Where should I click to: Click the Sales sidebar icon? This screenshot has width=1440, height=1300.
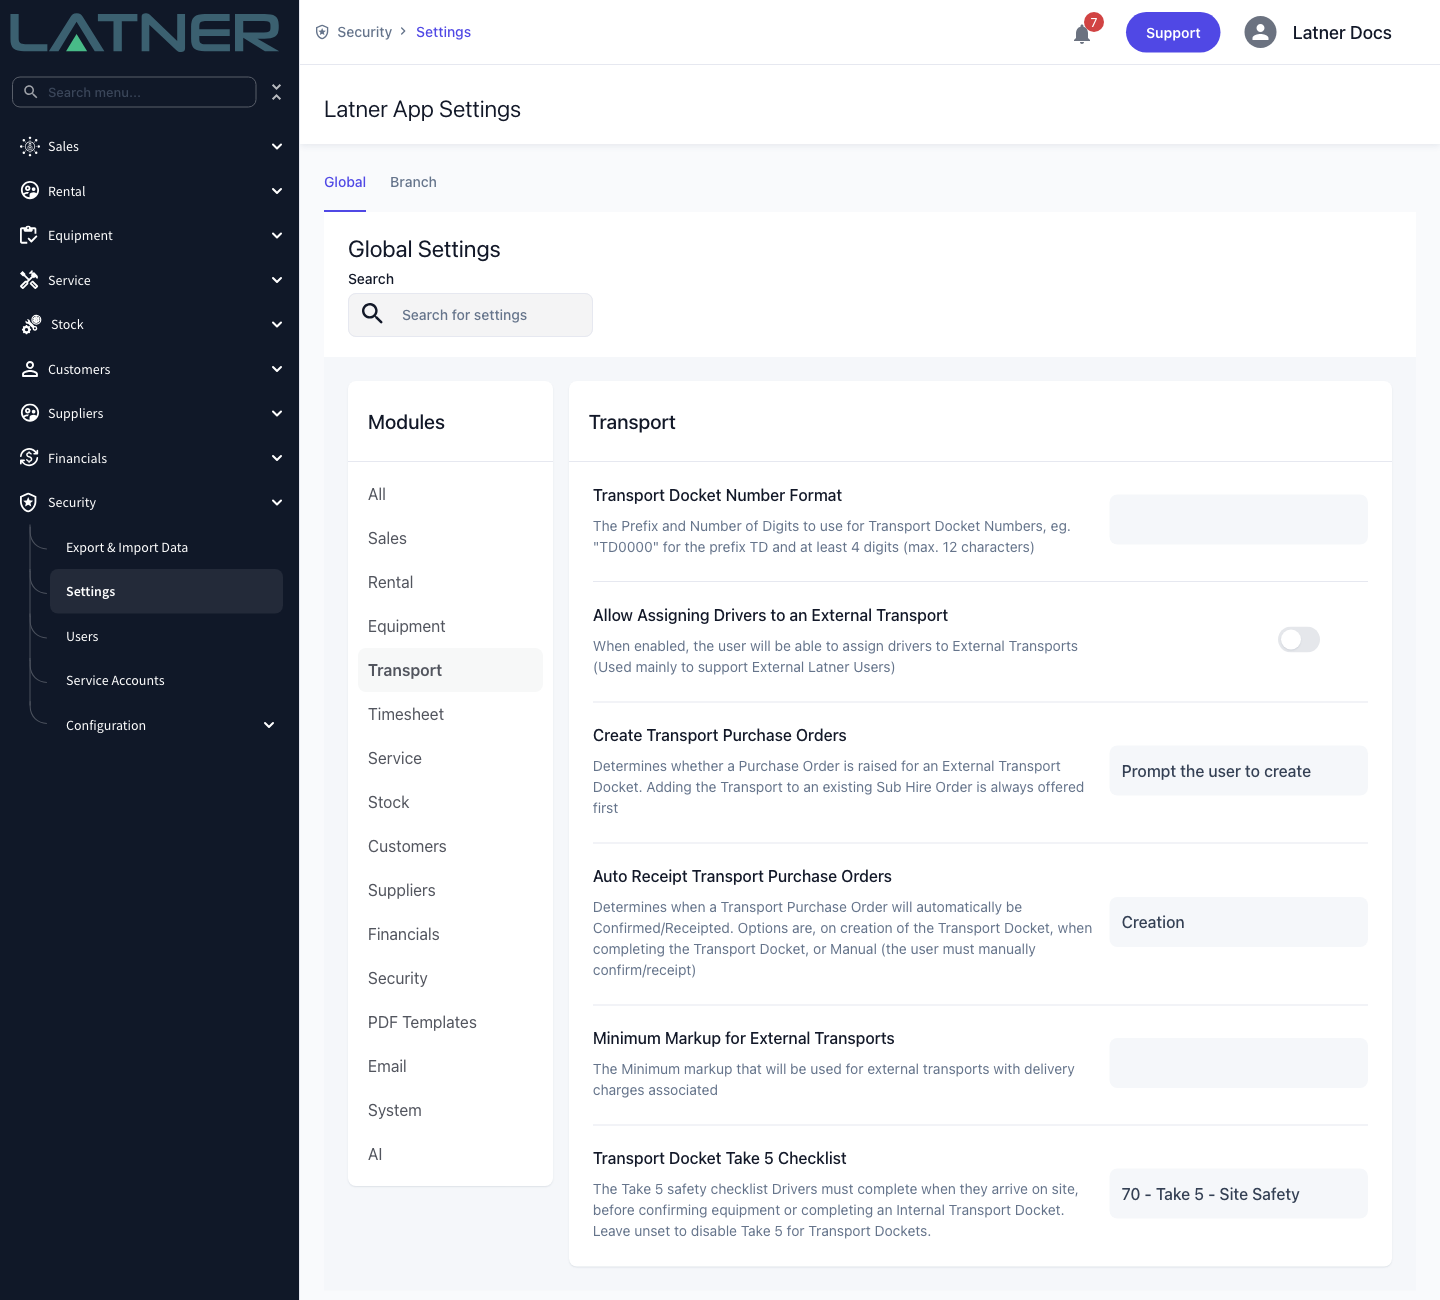coord(30,146)
